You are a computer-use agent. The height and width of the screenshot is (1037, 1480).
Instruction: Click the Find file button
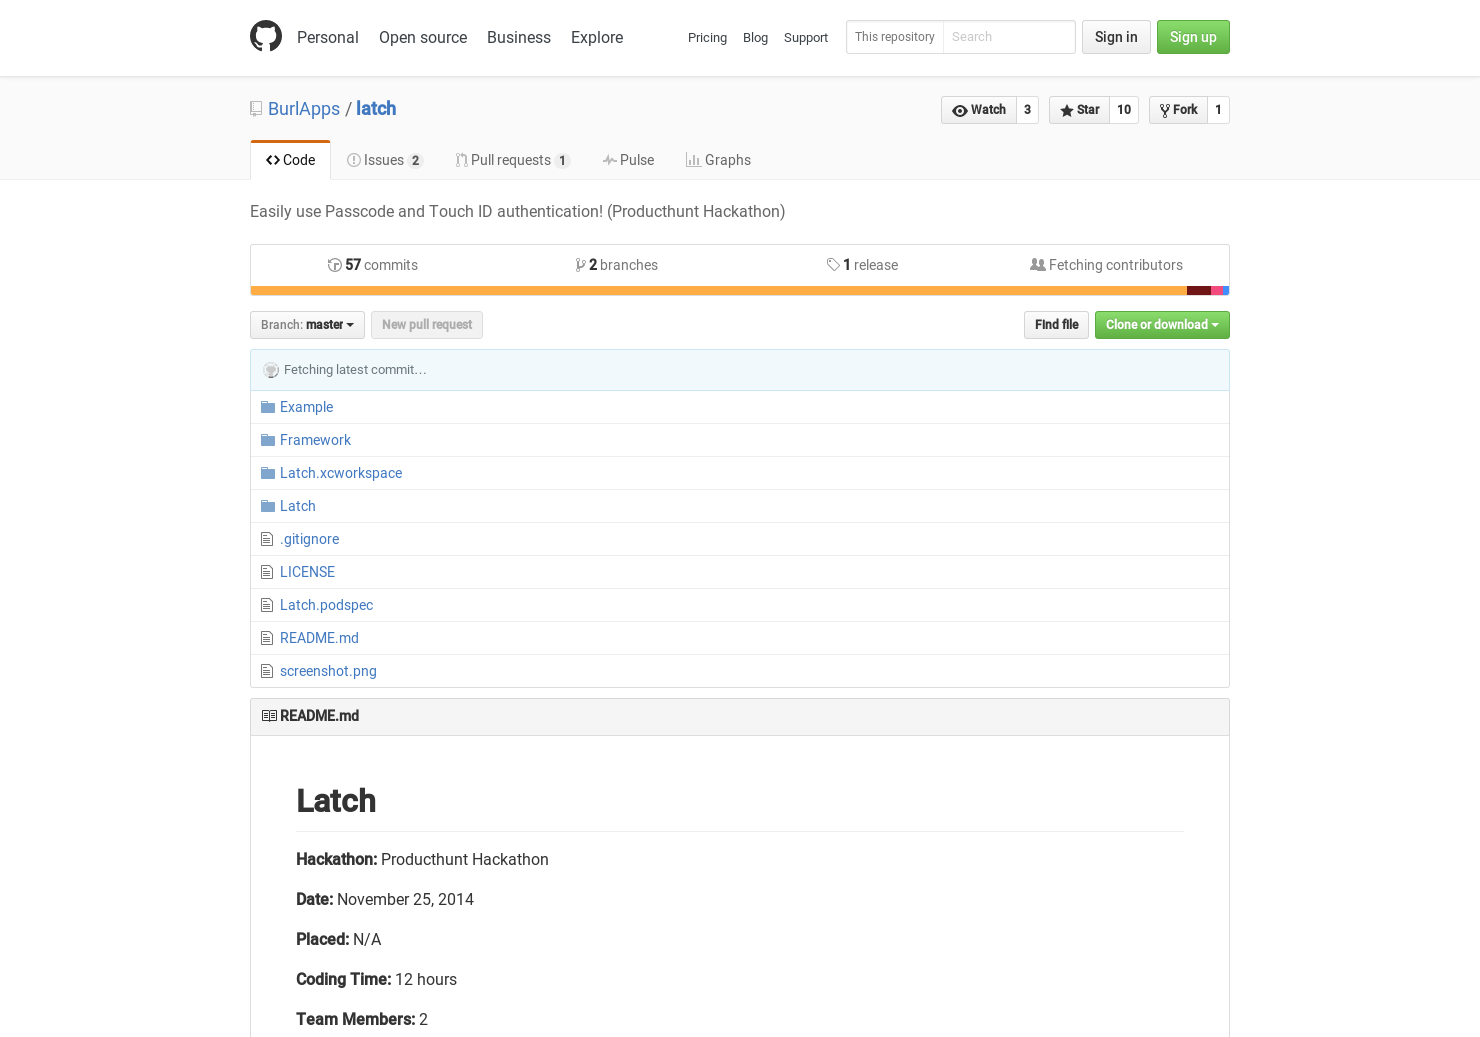[1056, 325]
